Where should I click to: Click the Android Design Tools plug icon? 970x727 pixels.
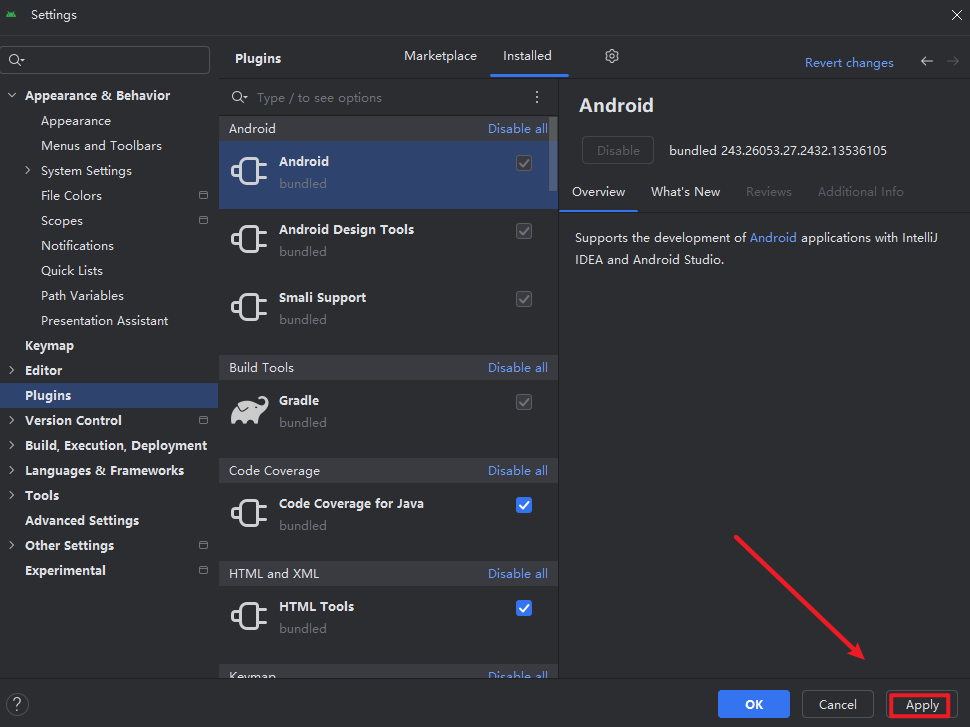click(248, 239)
